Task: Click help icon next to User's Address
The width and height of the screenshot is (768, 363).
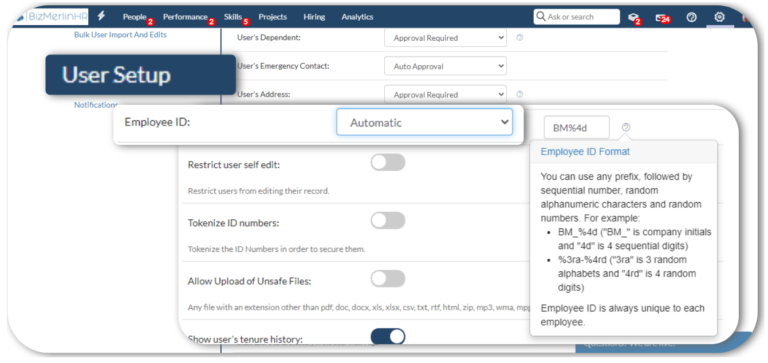Action: (x=520, y=94)
